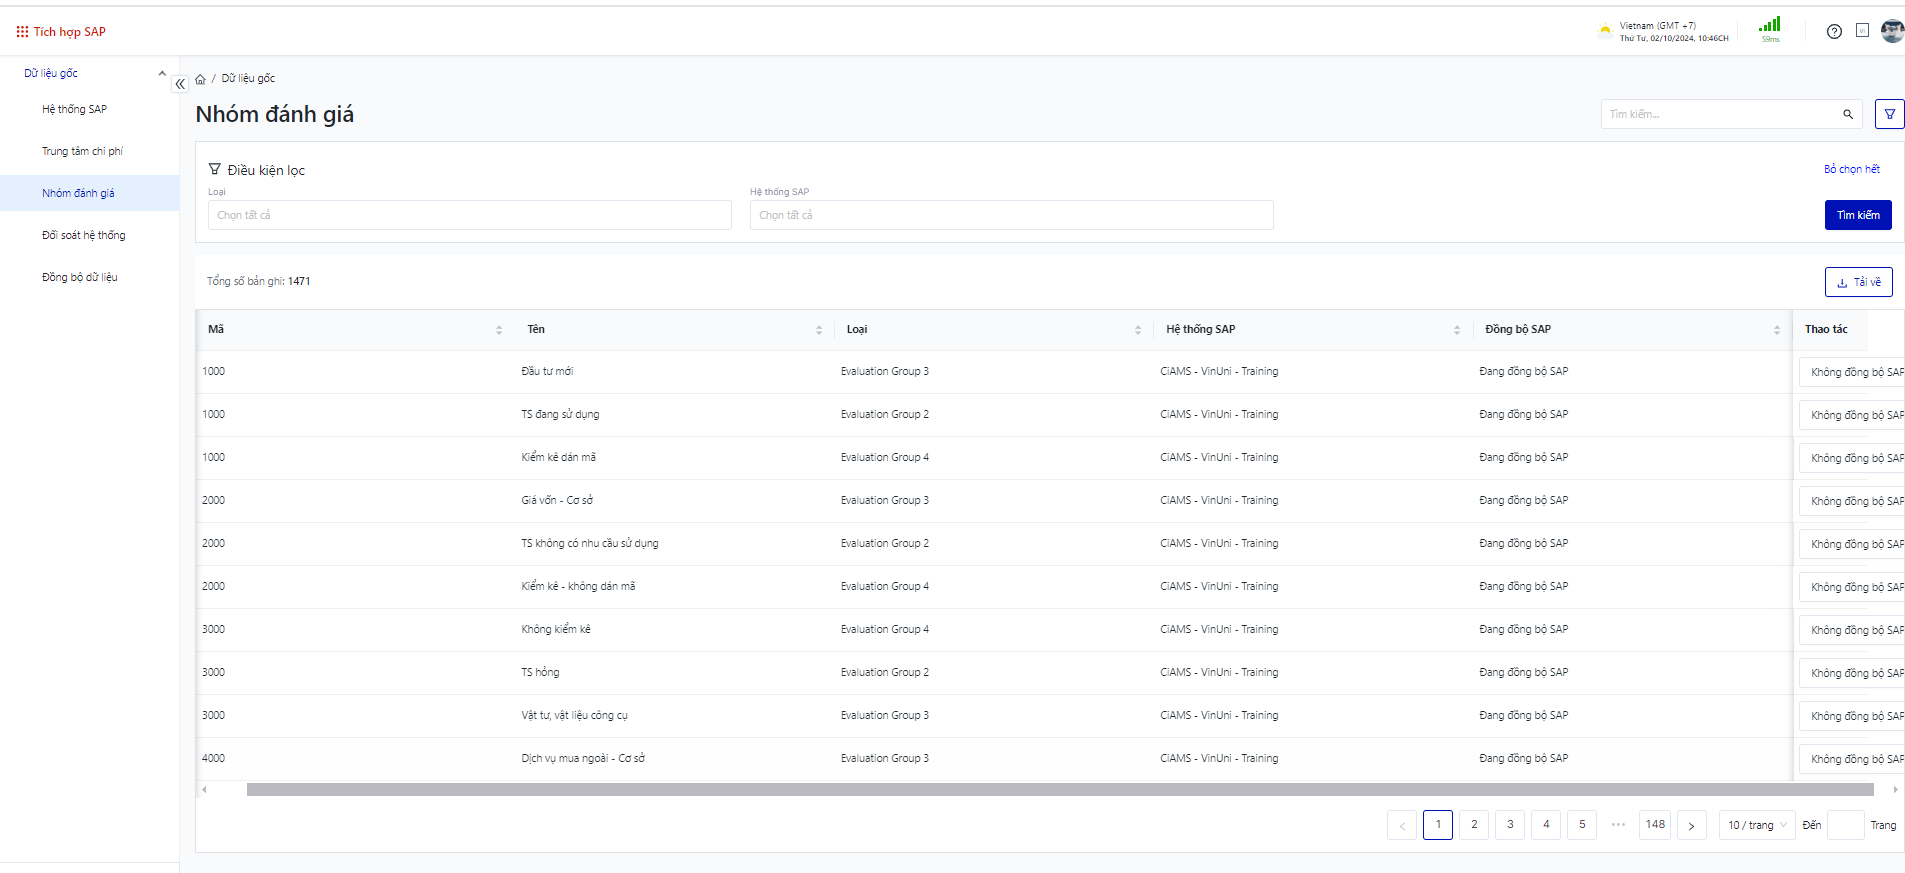1905x873 pixels.
Task: Change the 10 / trang page size
Action: (x=1756, y=826)
